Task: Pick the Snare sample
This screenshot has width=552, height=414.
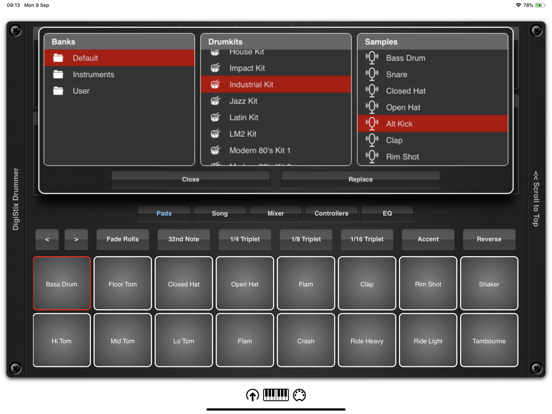Action: click(433, 74)
